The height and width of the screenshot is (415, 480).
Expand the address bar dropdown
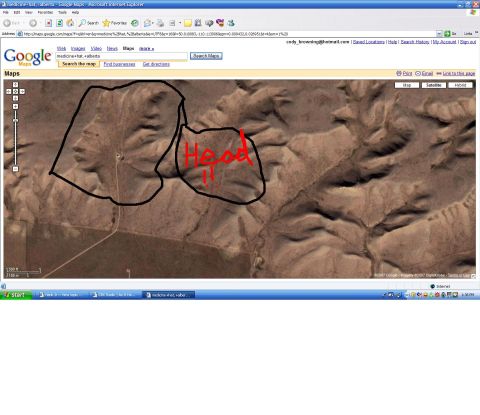[439, 34]
